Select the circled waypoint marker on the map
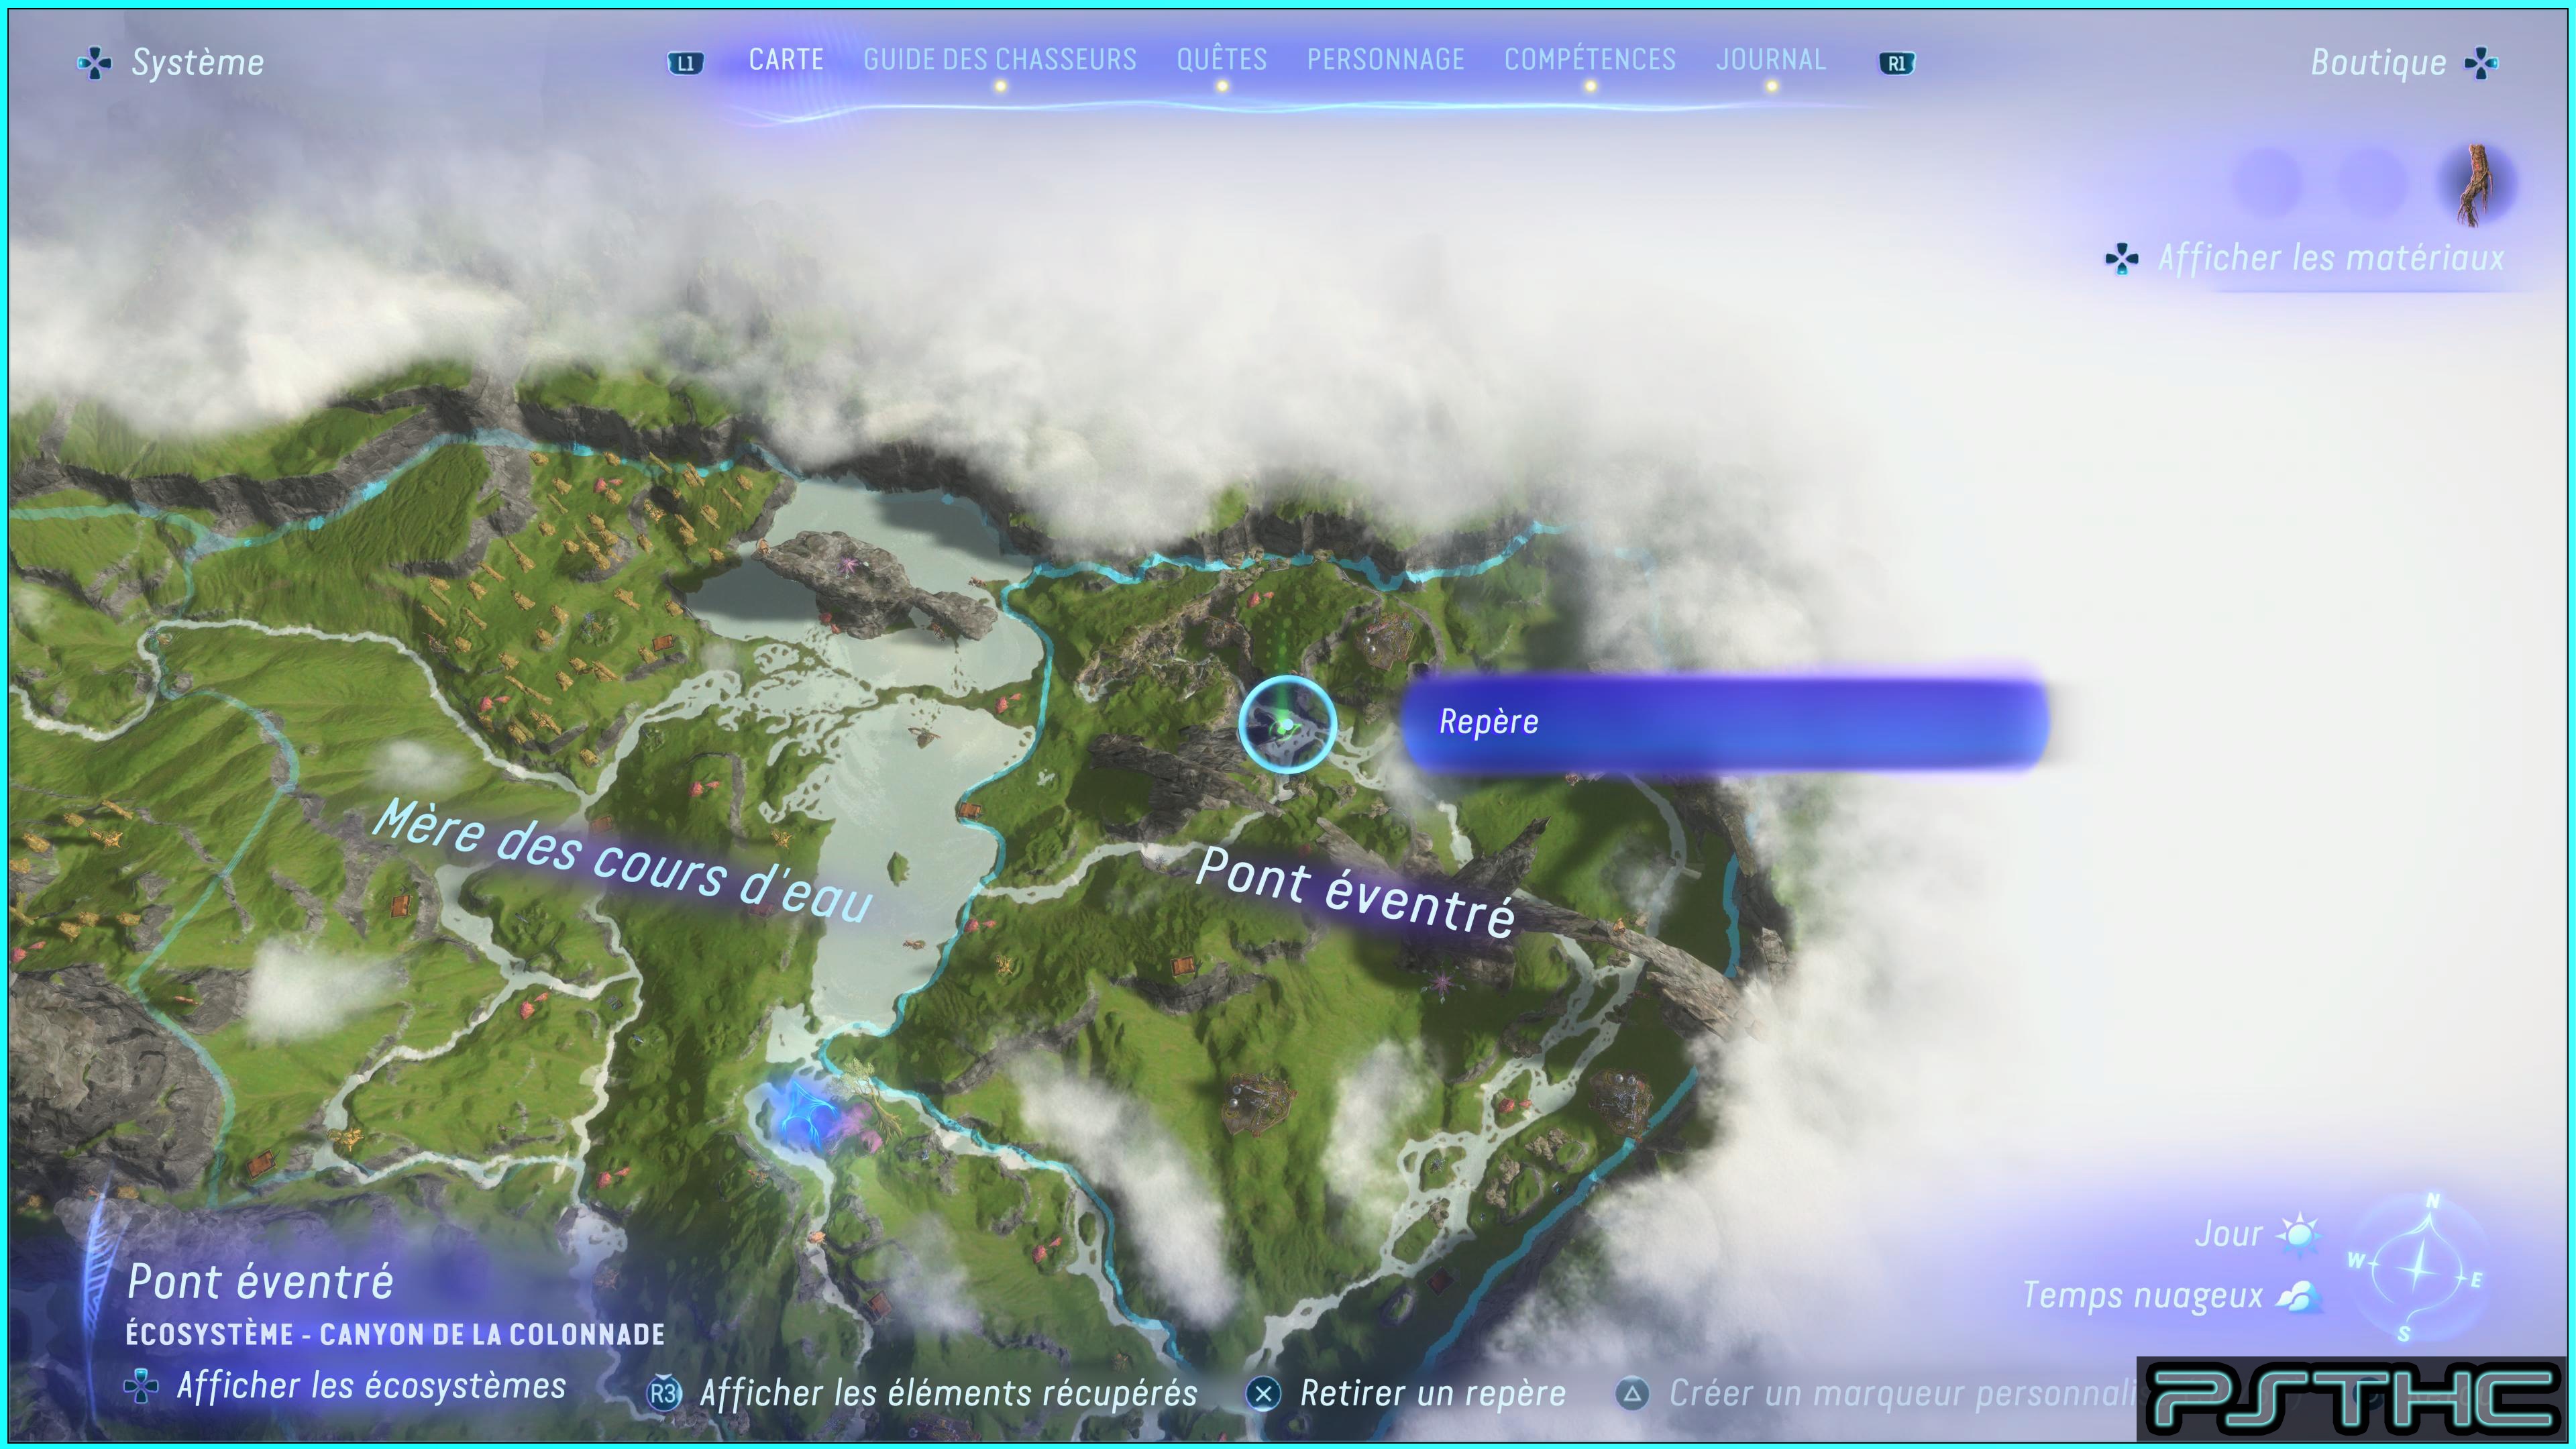 click(x=1287, y=725)
